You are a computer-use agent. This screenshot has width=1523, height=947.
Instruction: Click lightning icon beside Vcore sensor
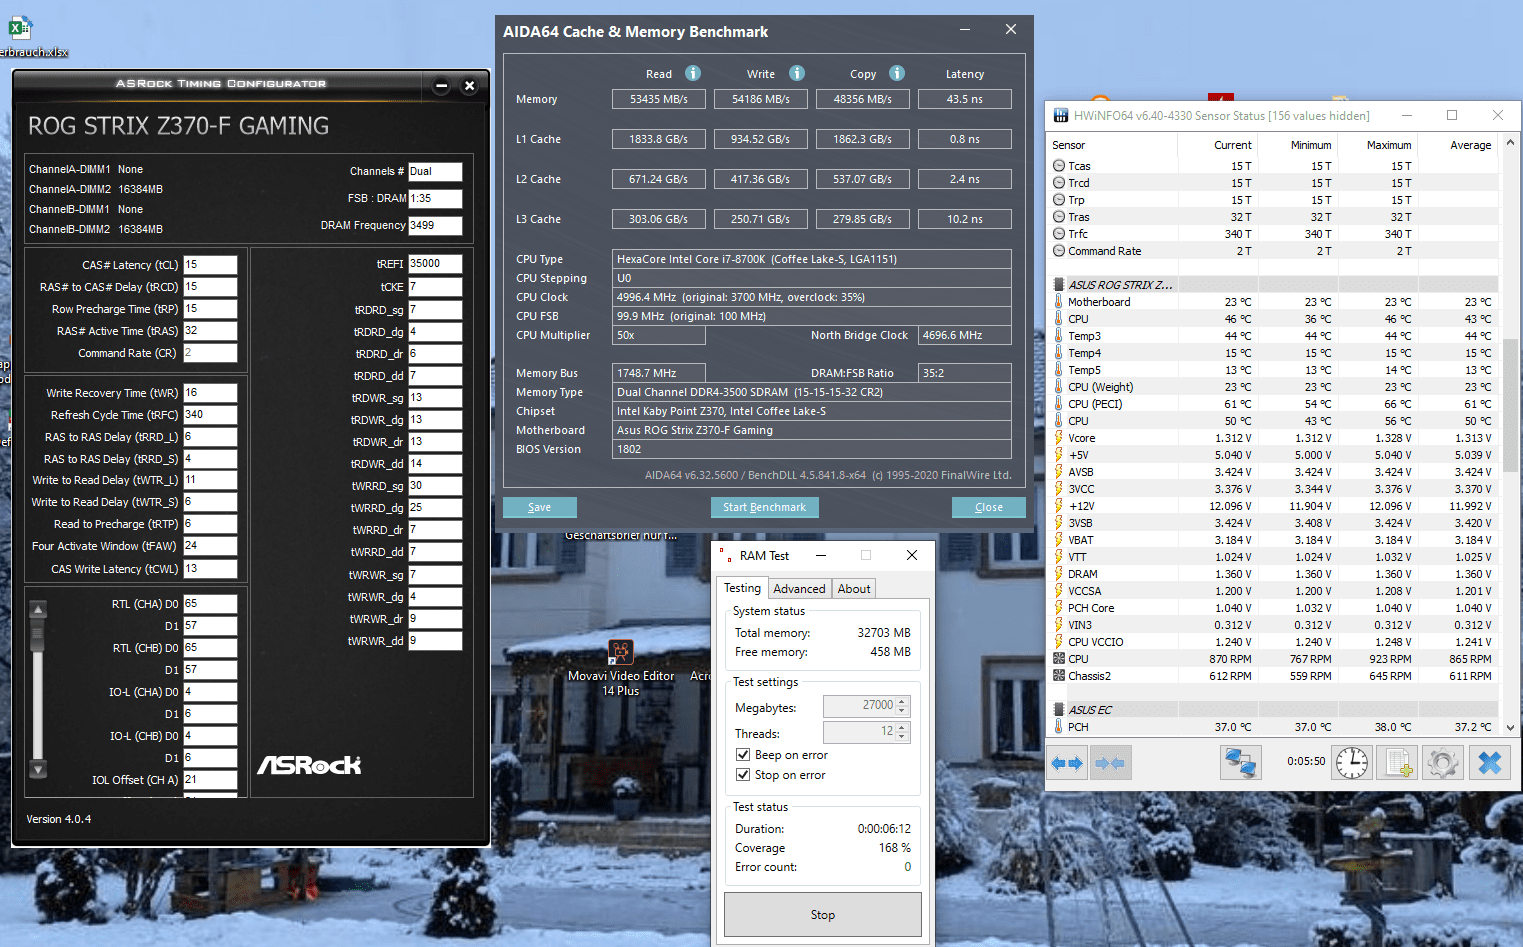(1059, 438)
